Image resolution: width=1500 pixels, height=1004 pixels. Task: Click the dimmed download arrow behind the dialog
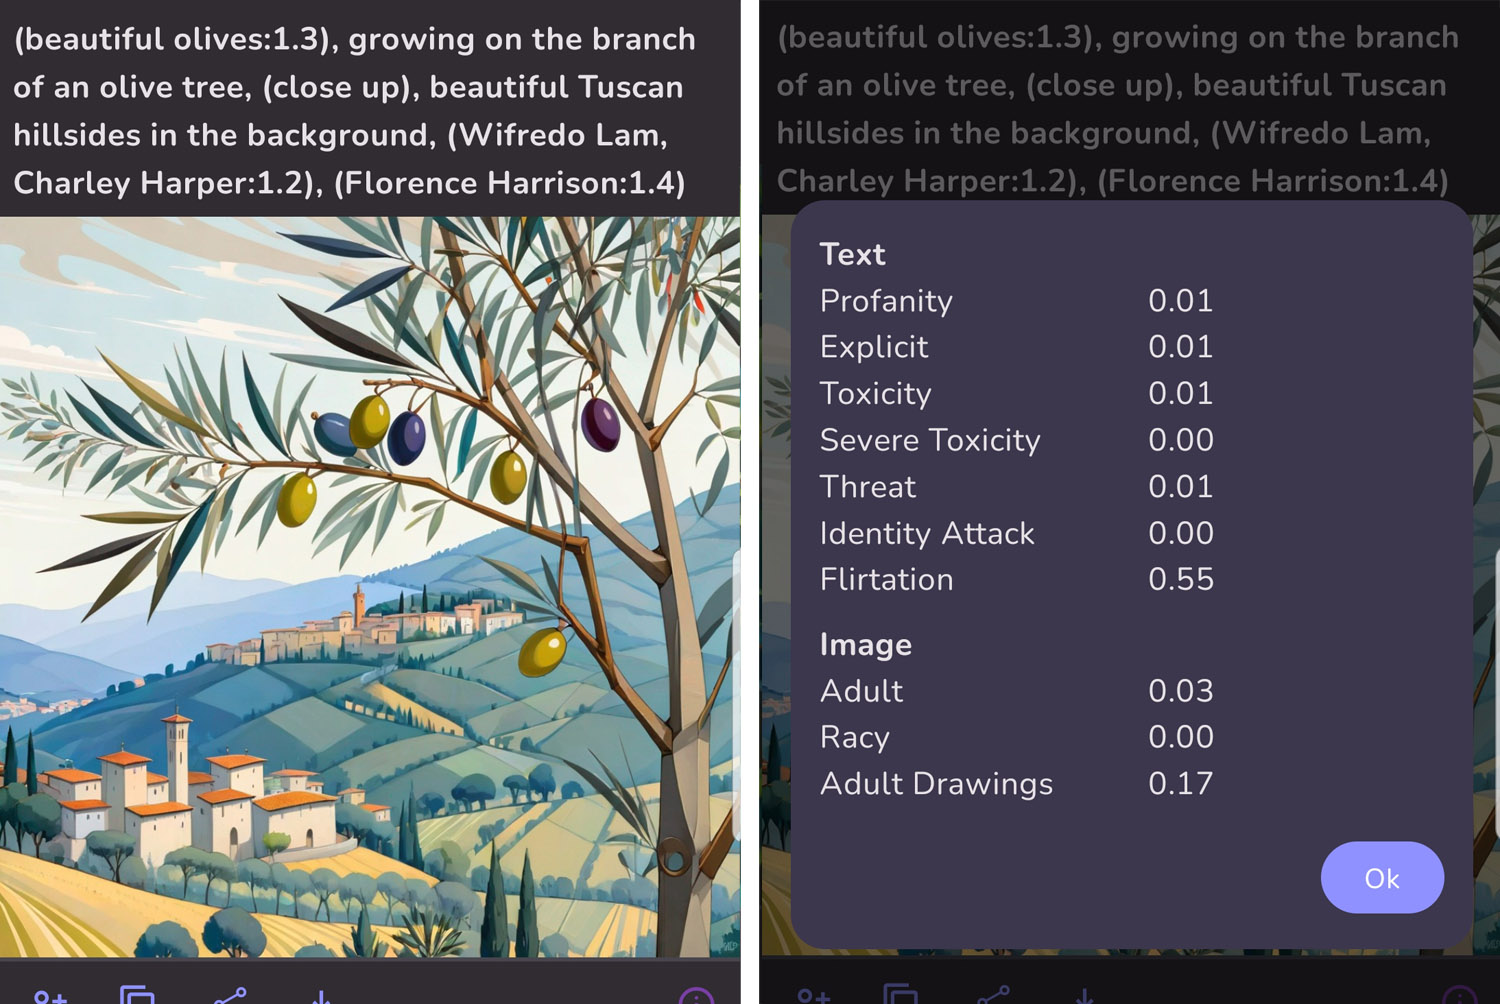[x=1084, y=997]
